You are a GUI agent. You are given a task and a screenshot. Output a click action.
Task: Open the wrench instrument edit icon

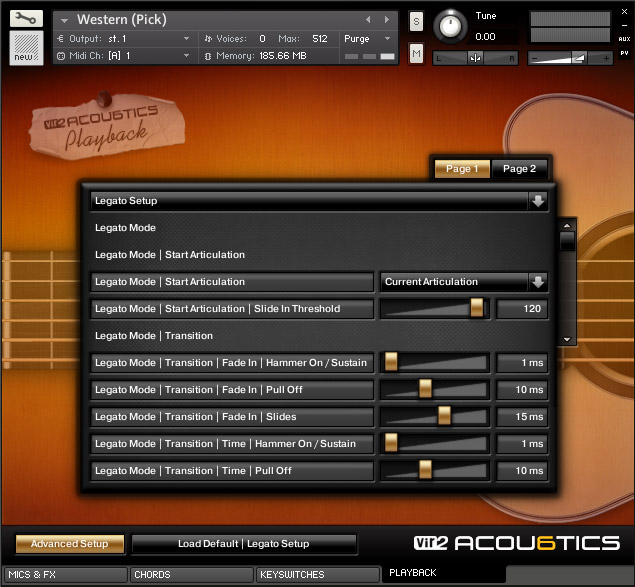pos(26,18)
